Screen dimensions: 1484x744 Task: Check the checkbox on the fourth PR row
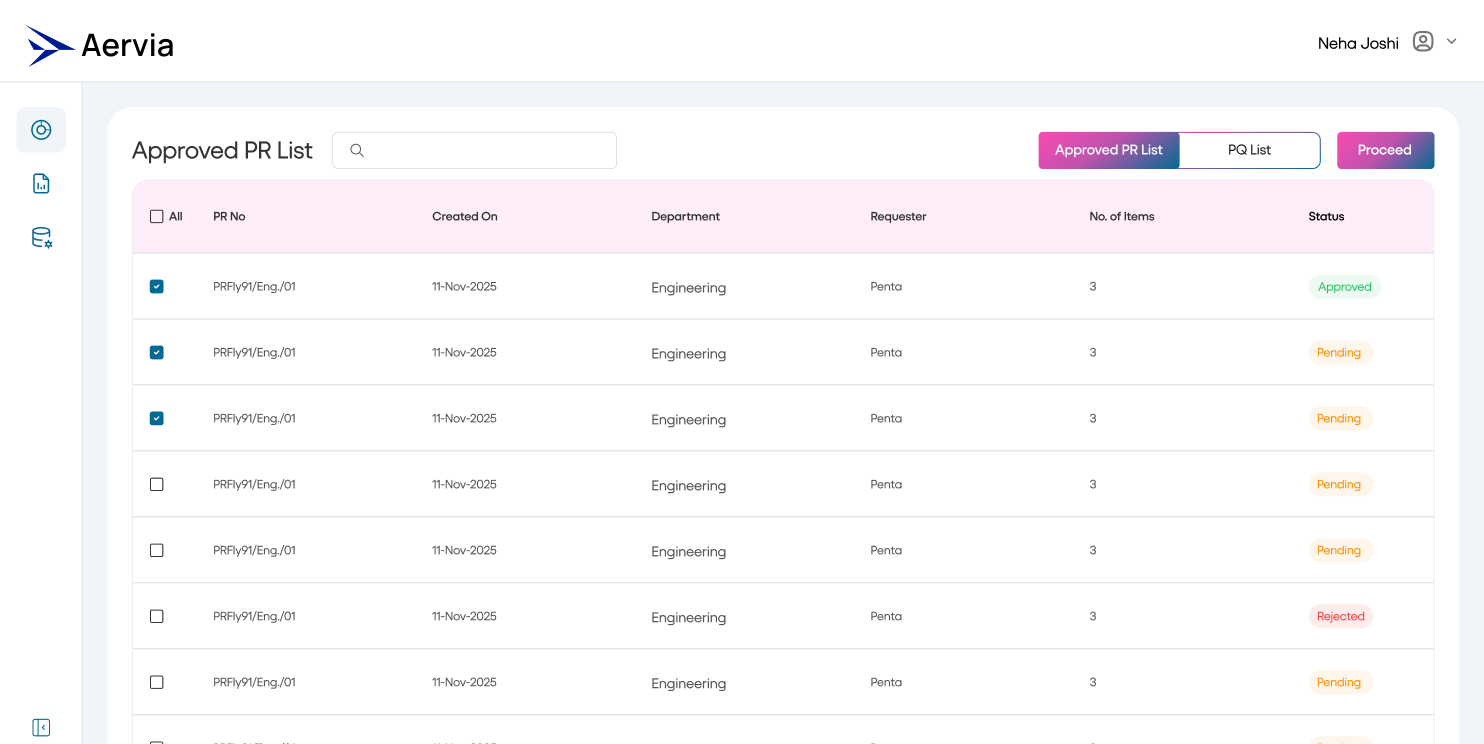pos(156,484)
